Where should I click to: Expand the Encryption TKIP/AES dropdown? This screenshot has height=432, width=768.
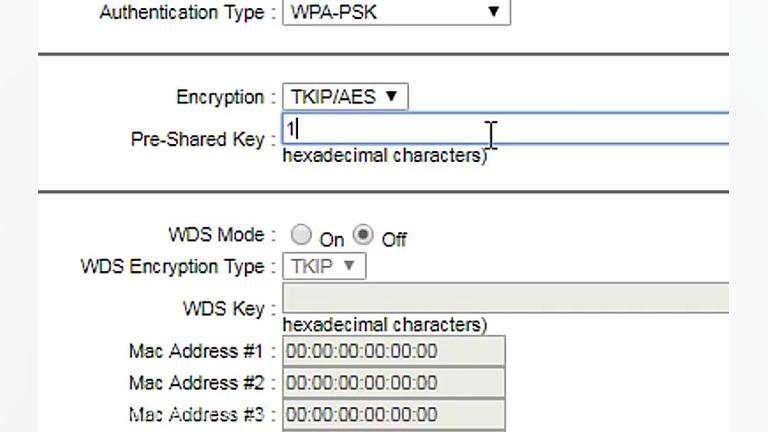345,97
